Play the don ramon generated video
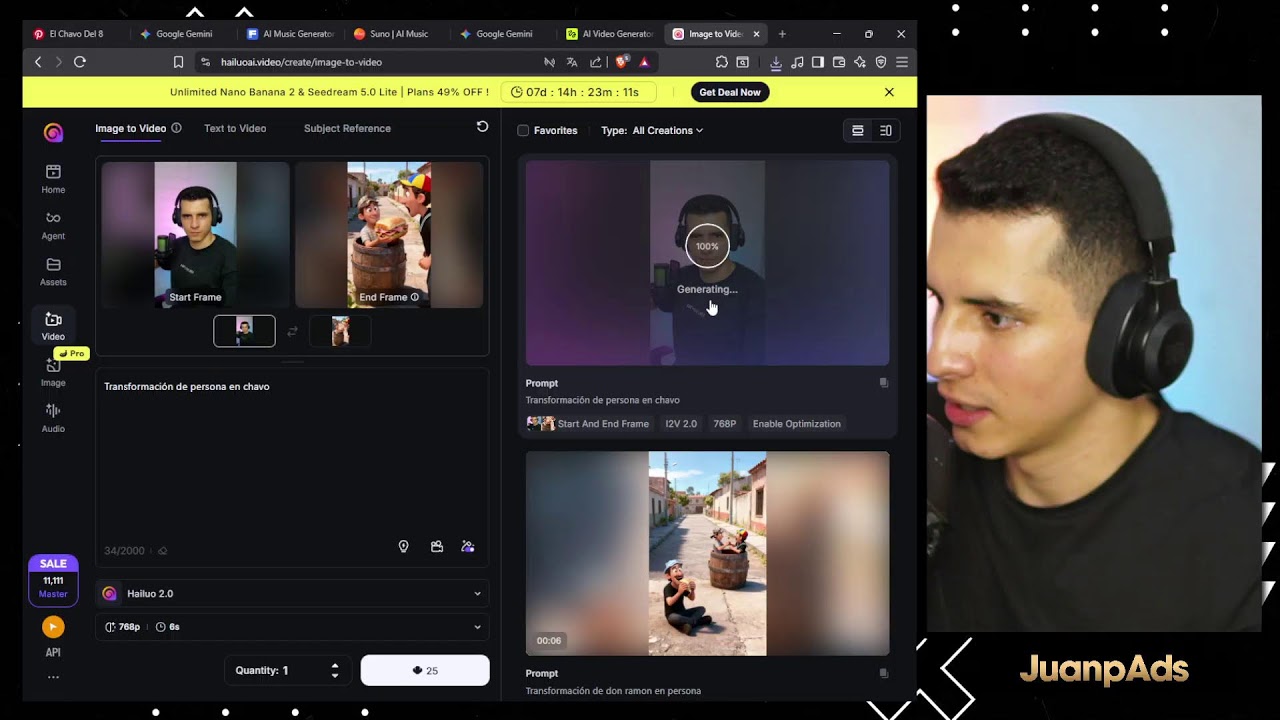The height and width of the screenshot is (720, 1280). tap(707, 553)
